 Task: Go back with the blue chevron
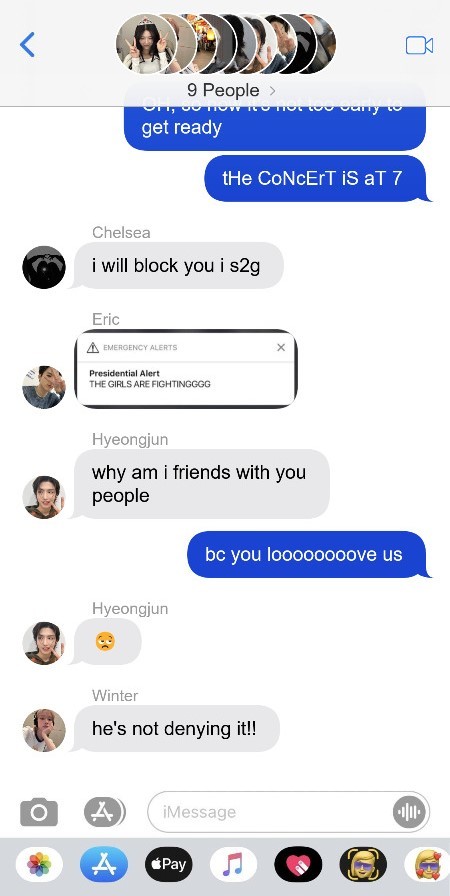[x=27, y=45]
